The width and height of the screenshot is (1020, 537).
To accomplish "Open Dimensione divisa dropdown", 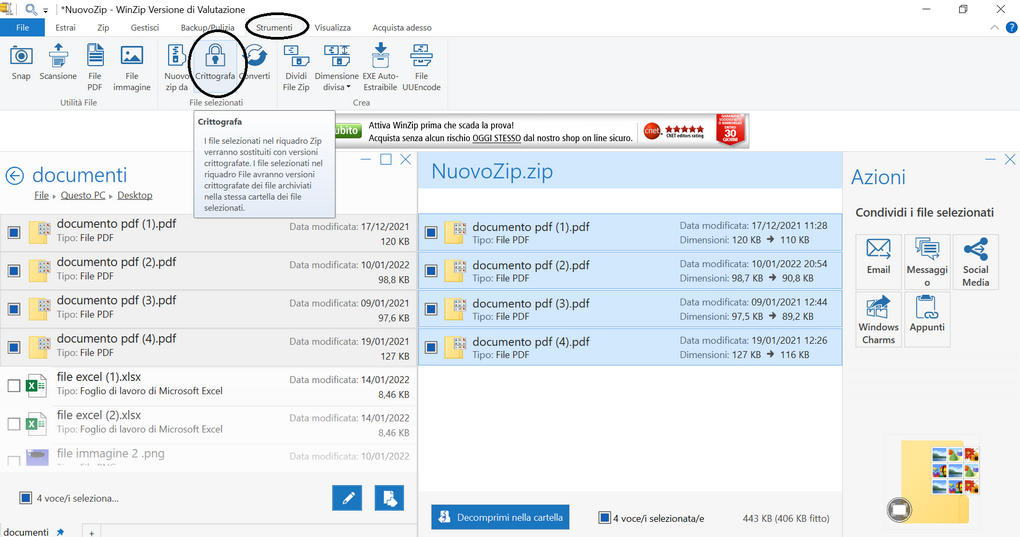I will pyautogui.click(x=336, y=67).
